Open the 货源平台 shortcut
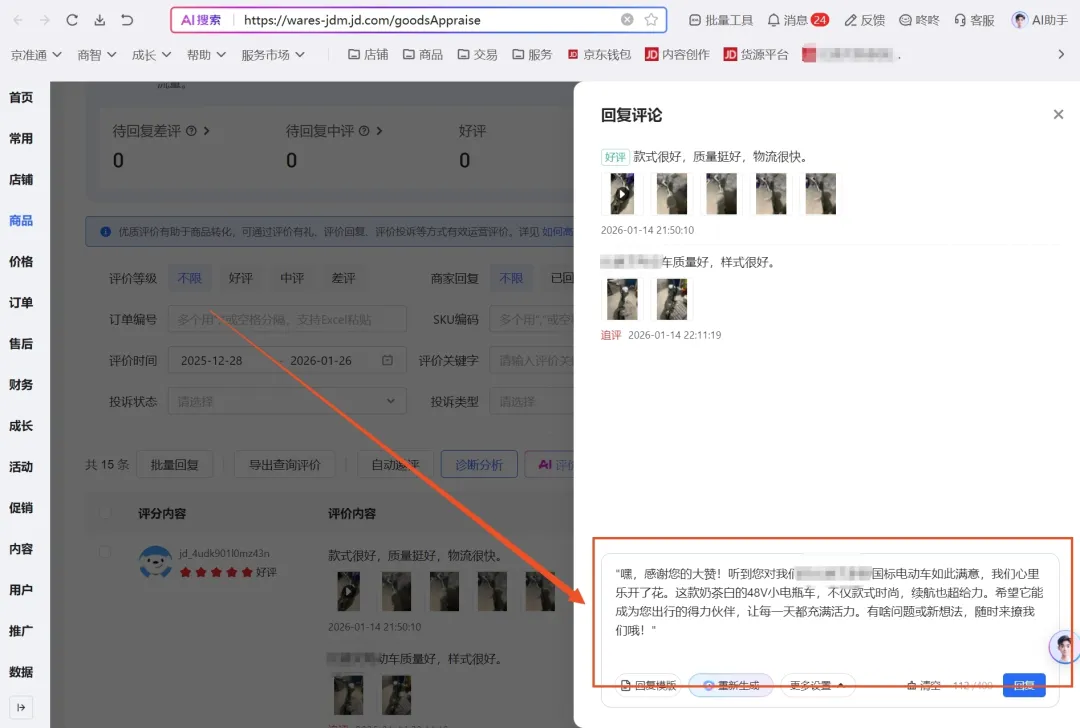Viewport: 1080px width, 728px height. point(756,54)
